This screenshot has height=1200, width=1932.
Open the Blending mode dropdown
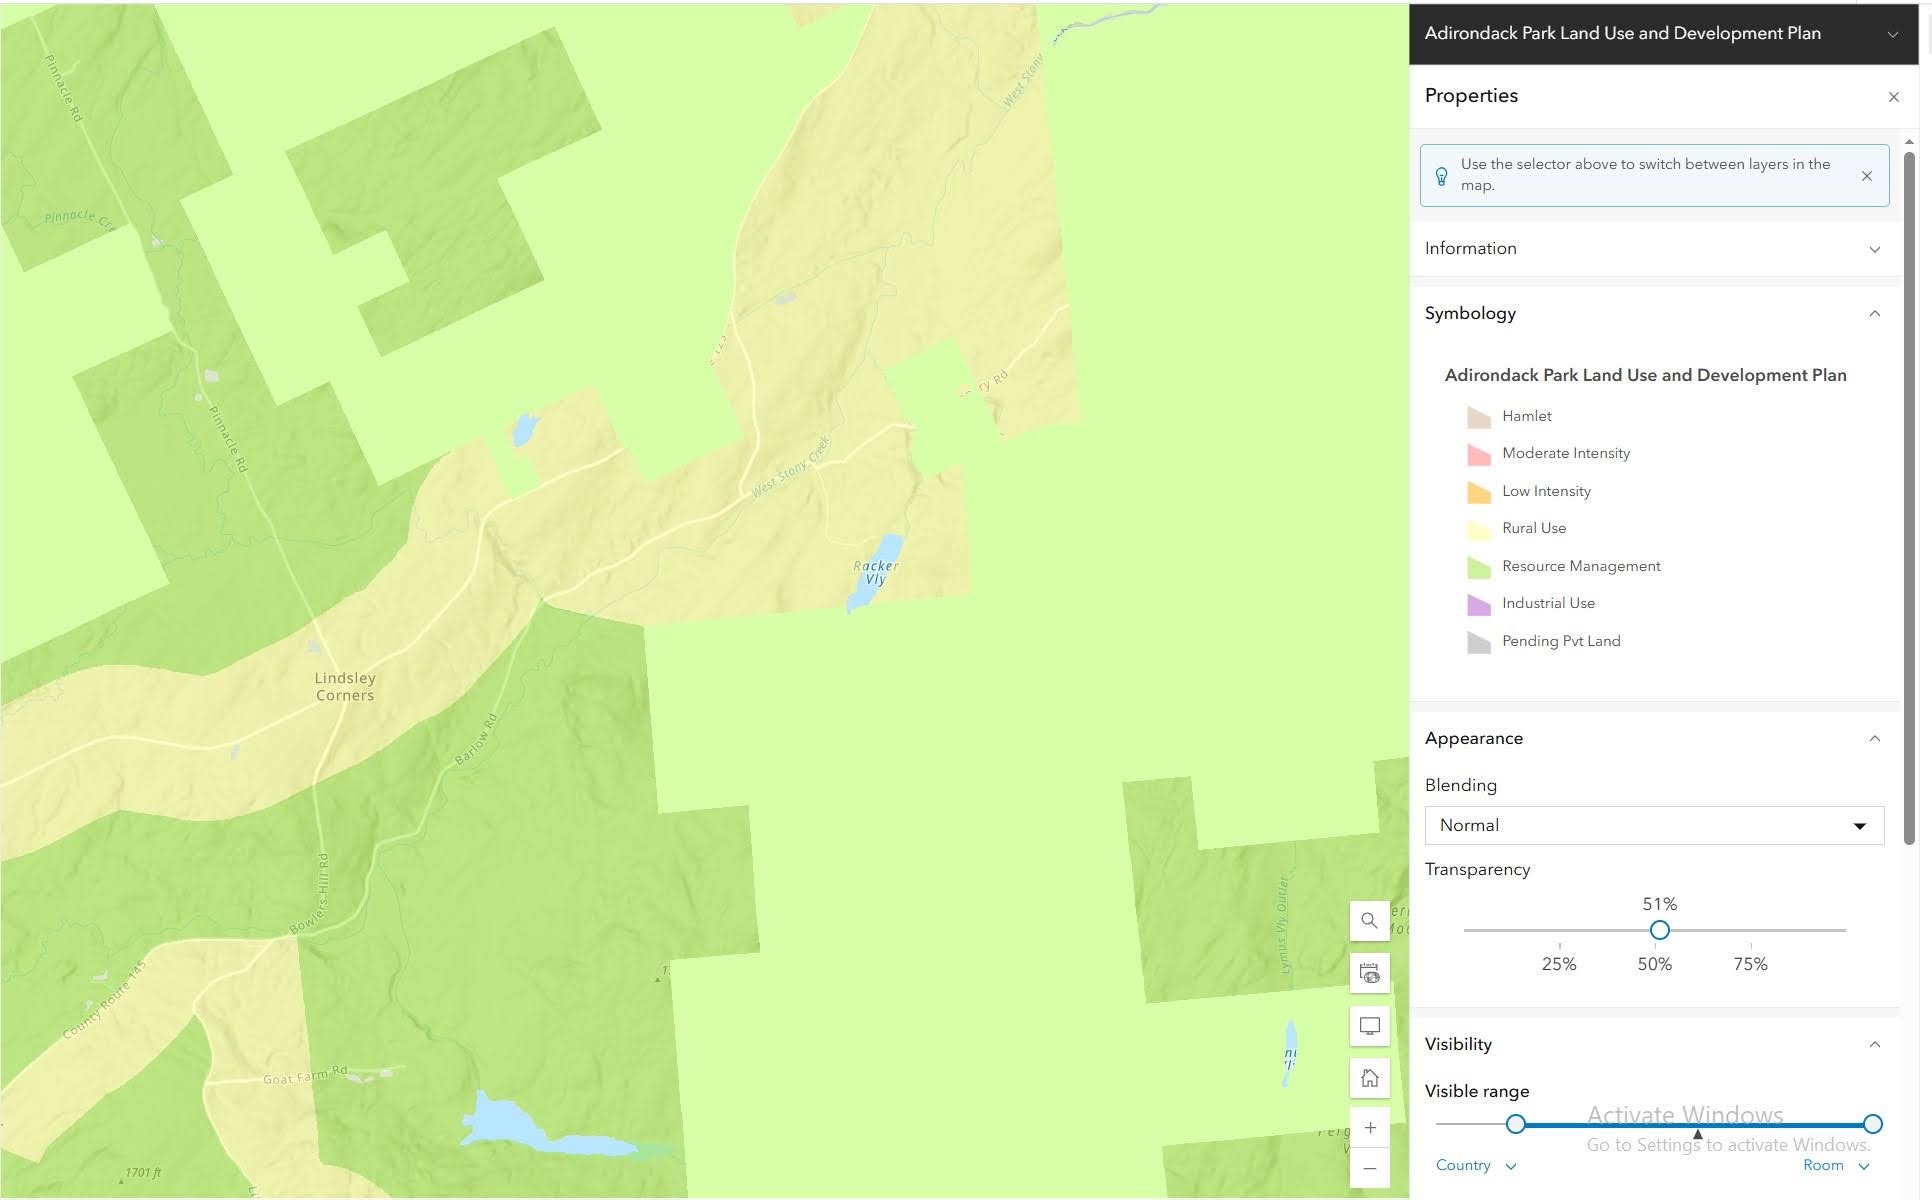point(1654,826)
